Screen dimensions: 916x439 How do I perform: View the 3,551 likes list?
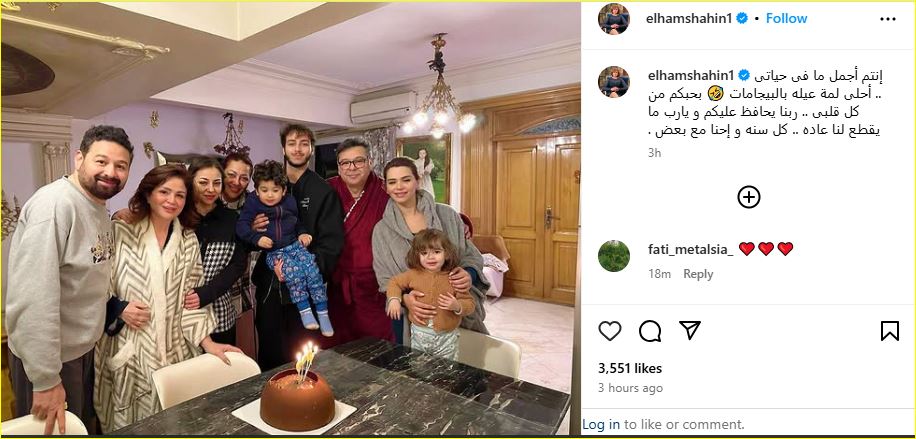pyautogui.click(x=630, y=368)
